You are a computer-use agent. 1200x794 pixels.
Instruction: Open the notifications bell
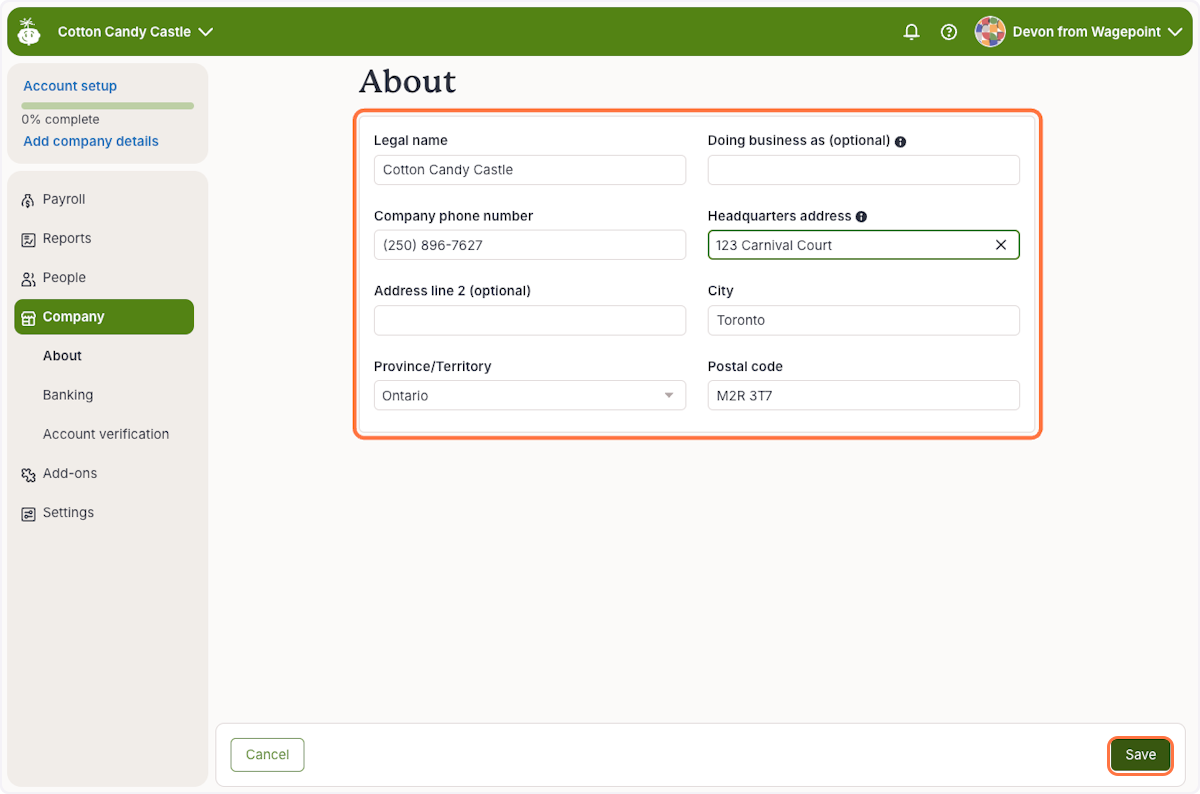911,32
